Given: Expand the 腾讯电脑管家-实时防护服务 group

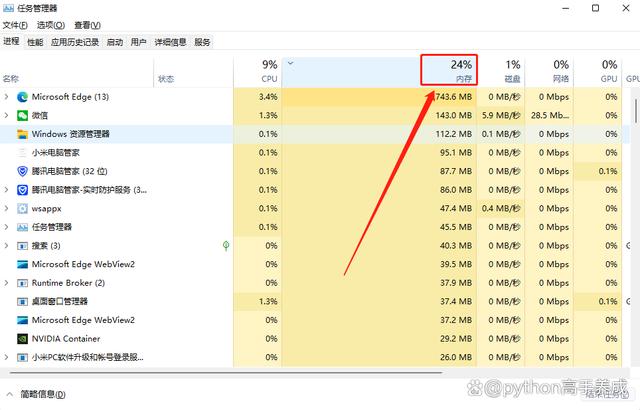Looking at the screenshot, I should pos(6,190).
